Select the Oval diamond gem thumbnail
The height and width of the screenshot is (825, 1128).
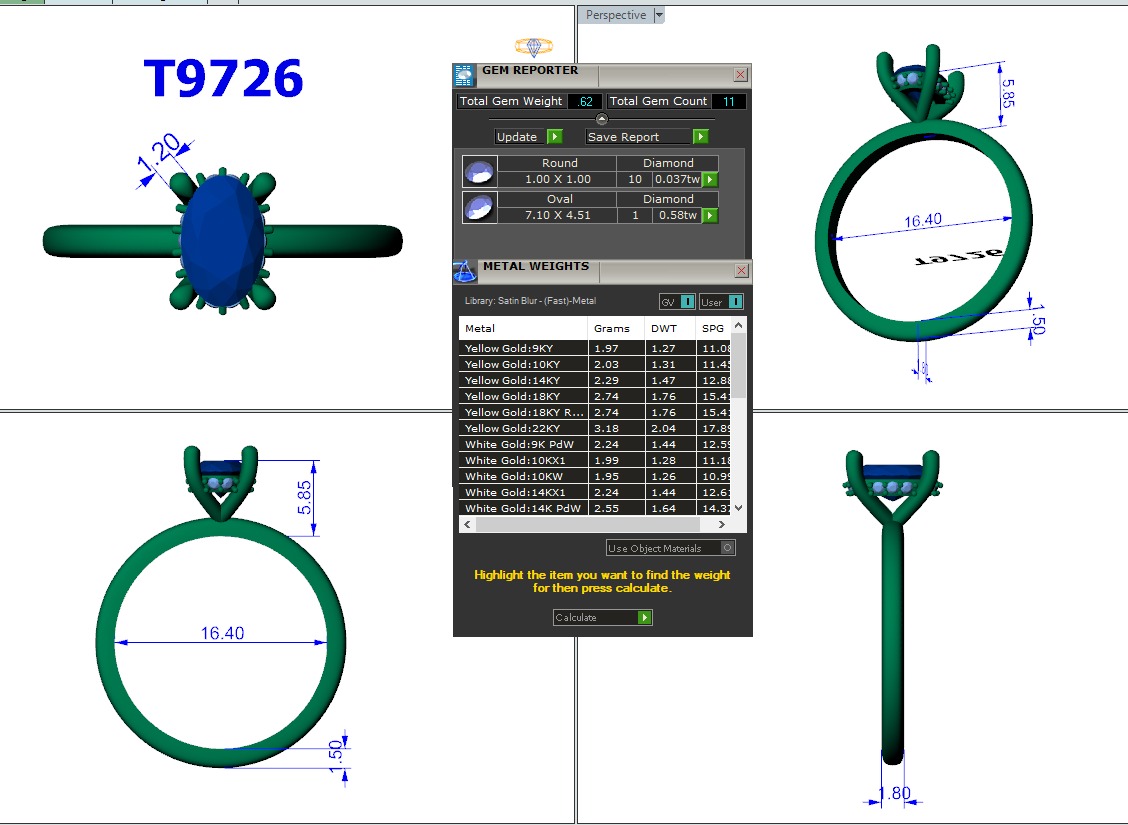click(479, 208)
